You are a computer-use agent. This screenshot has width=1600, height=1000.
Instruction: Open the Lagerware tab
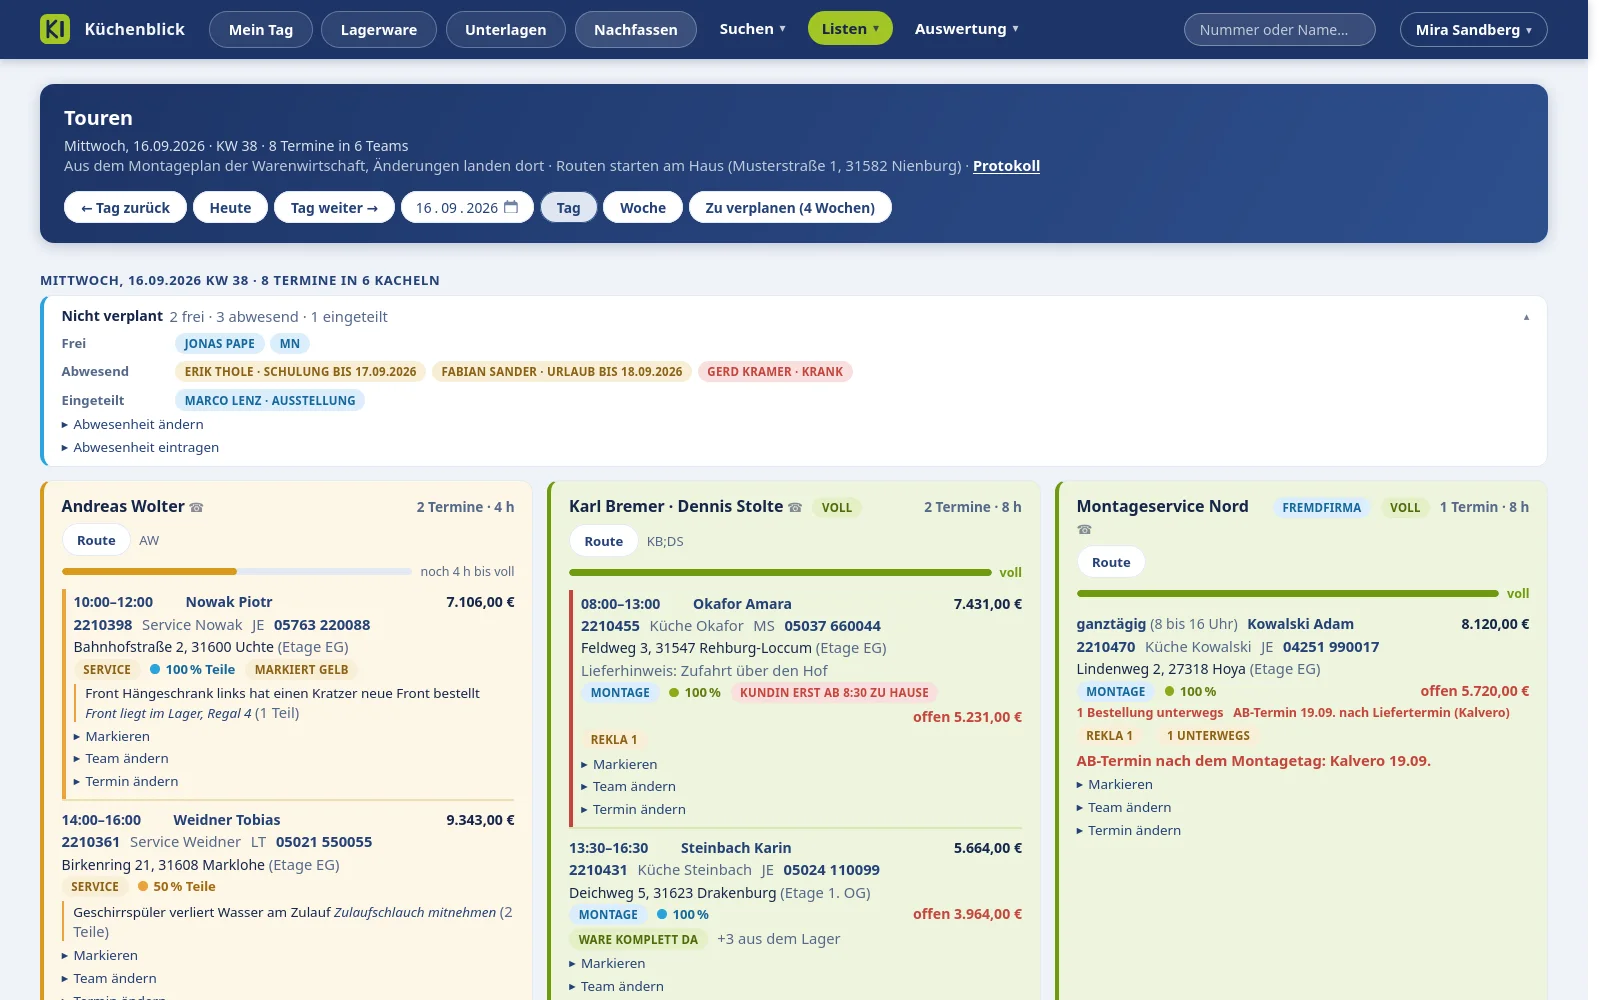[379, 29]
